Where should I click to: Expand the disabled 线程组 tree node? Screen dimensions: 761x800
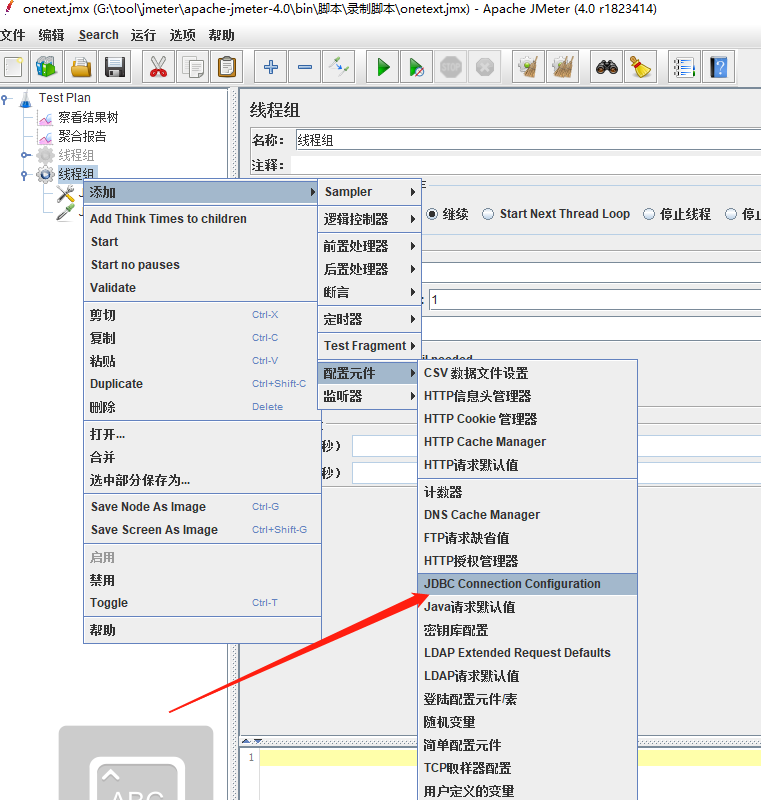24,155
